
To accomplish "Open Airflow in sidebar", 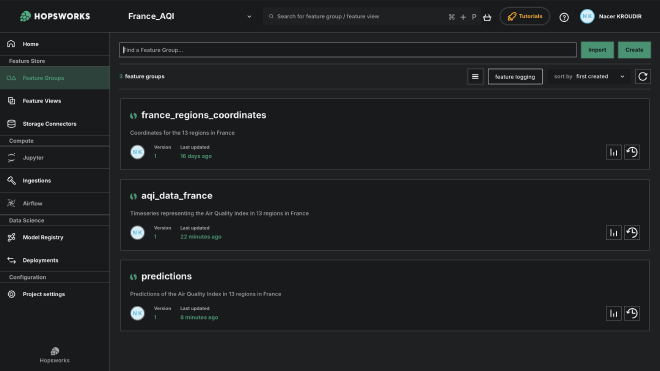I will pos(55,203).
